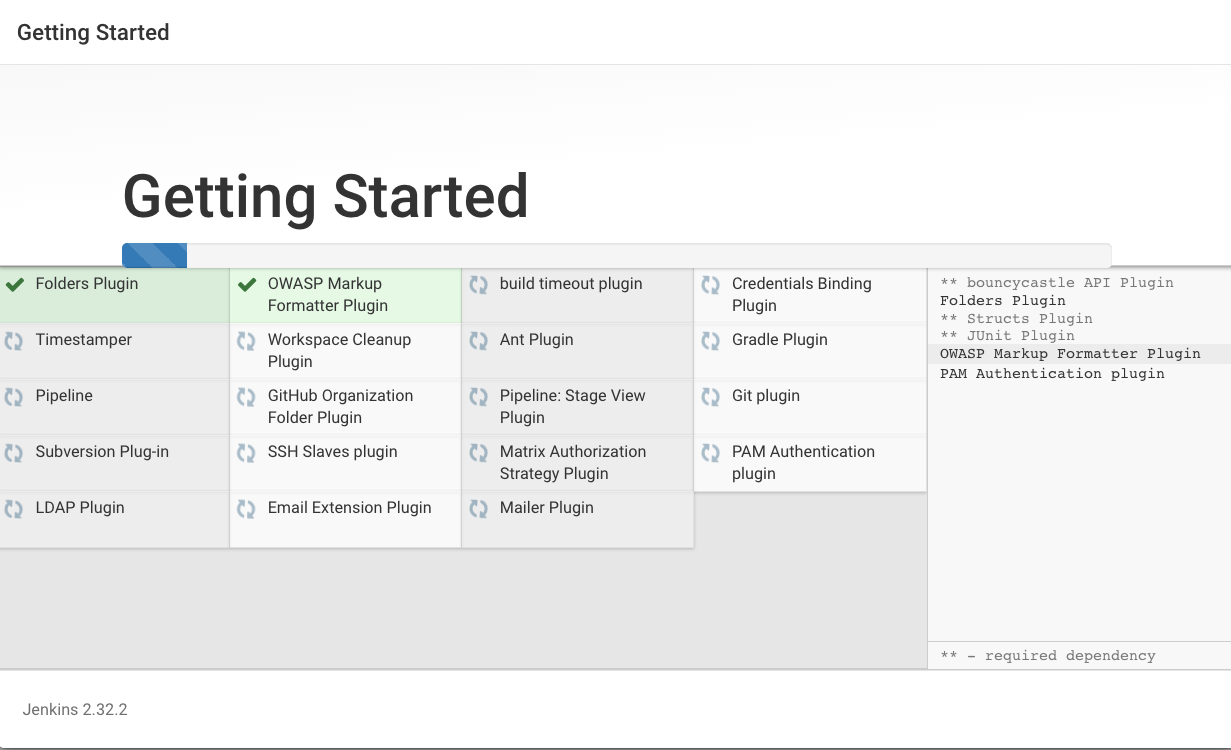Viewport: 1231px width, 750px height.
Task: Click the spinner icon beside Git plugin
Action: 711,397
